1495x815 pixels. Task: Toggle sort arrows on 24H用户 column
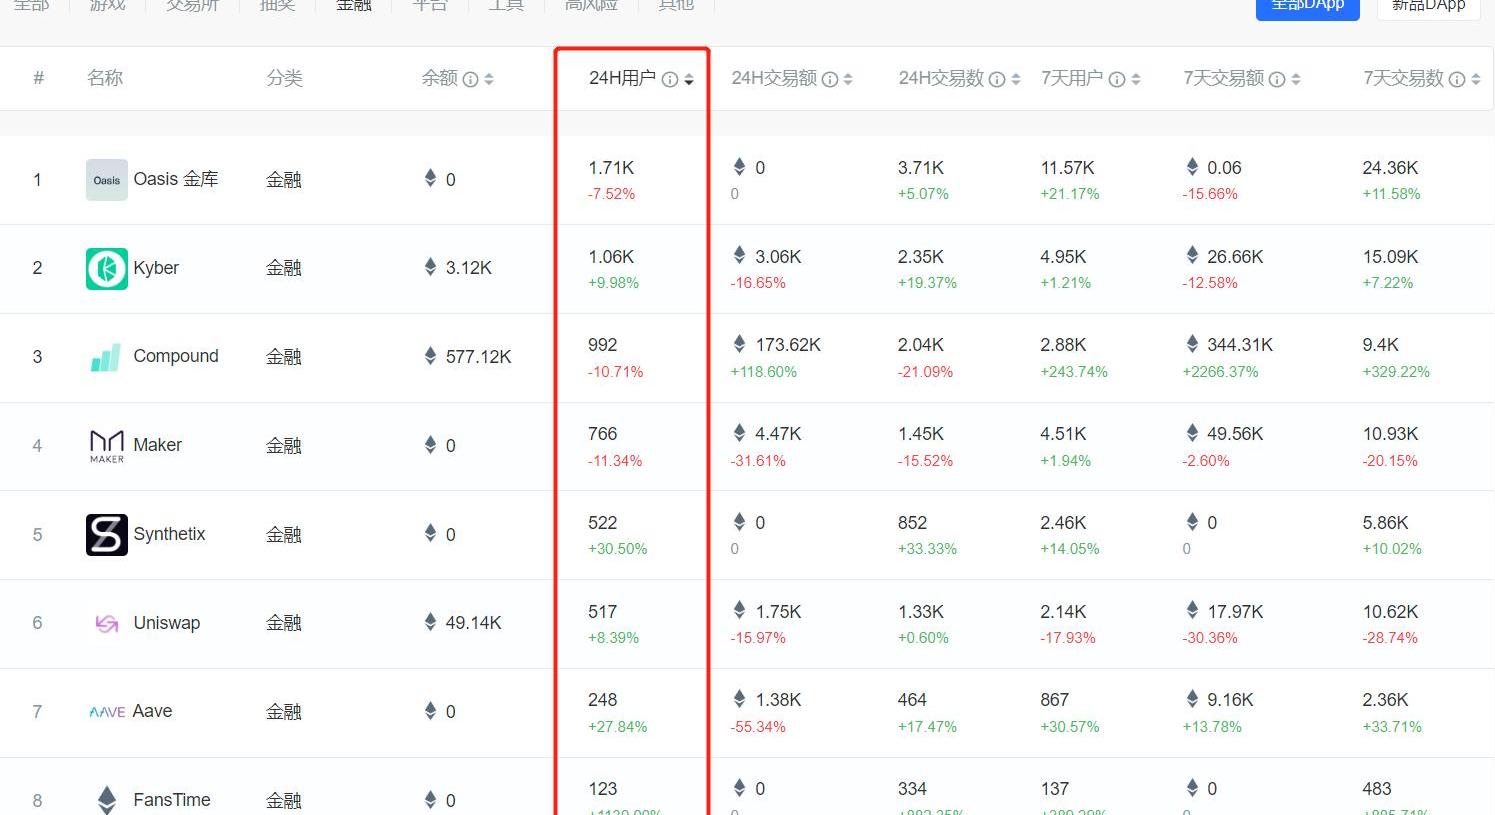pyautogui.click(x=689, y=79)
